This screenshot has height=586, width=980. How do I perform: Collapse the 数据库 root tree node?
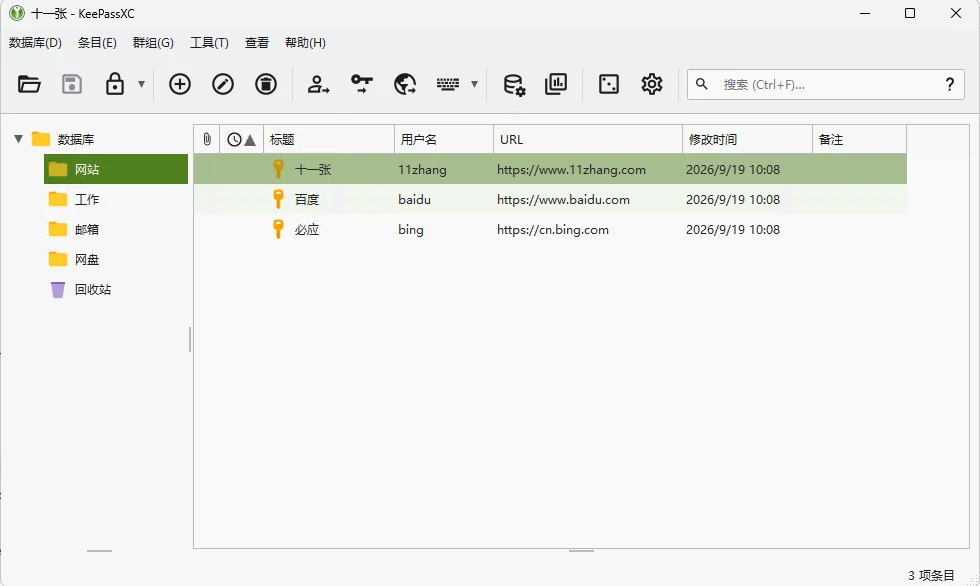(19, 139)
